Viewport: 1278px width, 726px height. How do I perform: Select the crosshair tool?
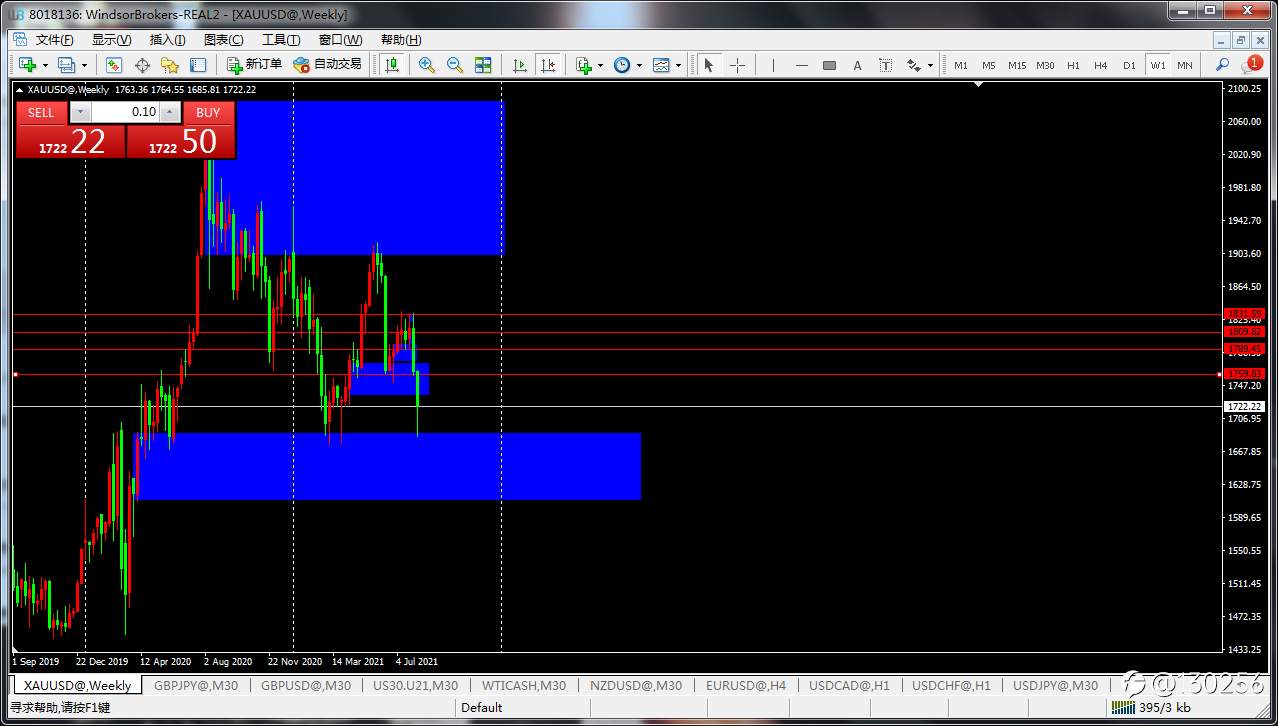pos(737,65)
